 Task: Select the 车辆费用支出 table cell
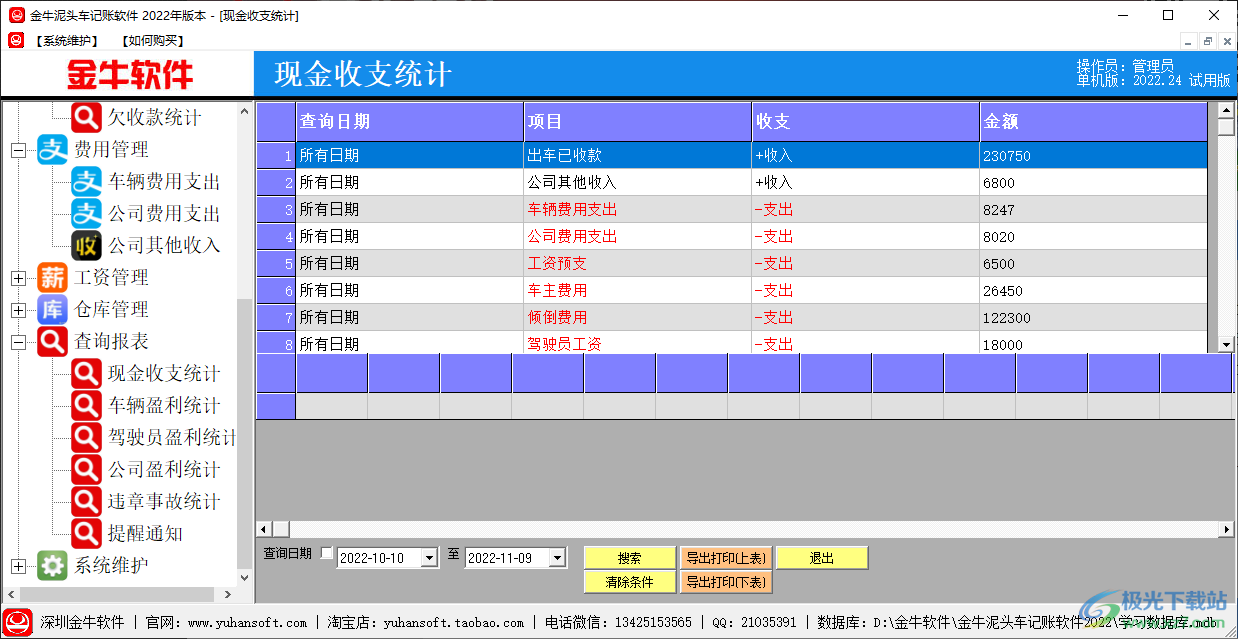pos(638,210)
